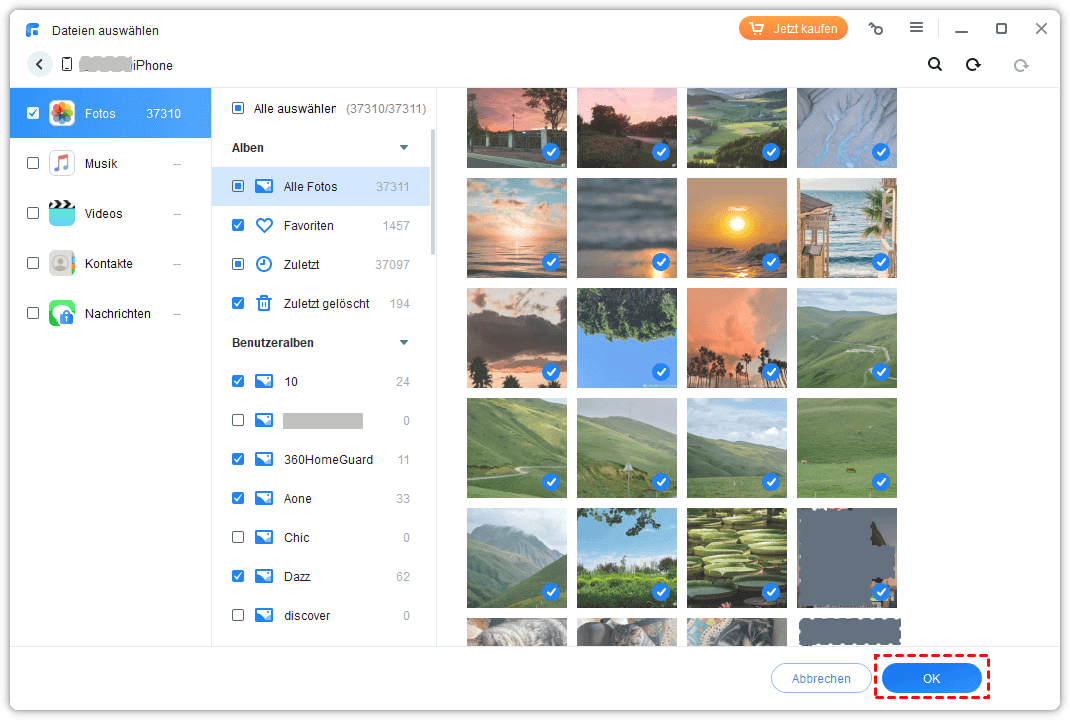The height and width of the screenshot is (720, 1070).
Task: Click the Nachrichten messages icon
Action: 62,314
